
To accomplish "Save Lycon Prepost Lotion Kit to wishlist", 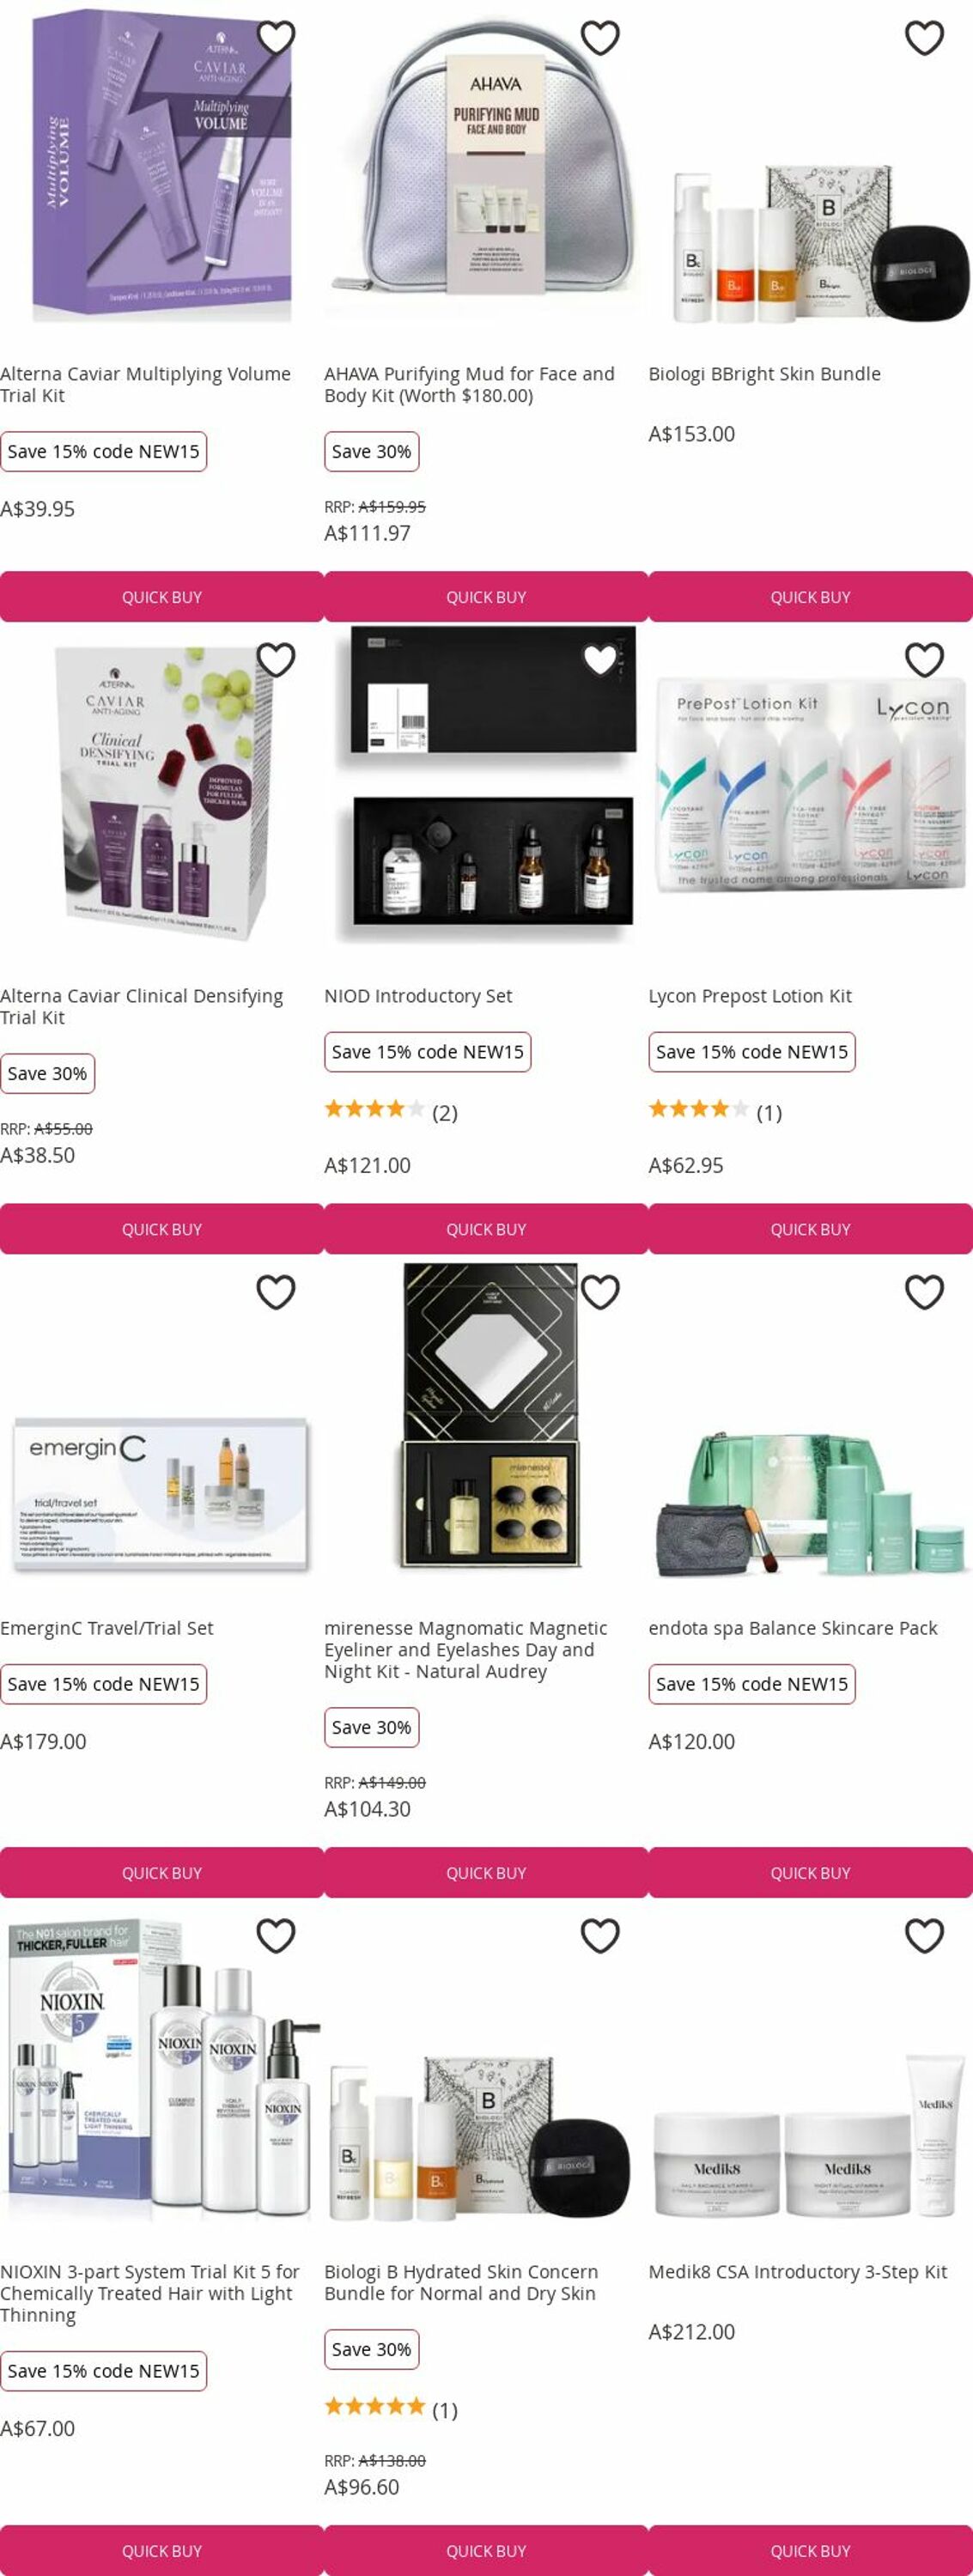I will click(x=924, y=660).
